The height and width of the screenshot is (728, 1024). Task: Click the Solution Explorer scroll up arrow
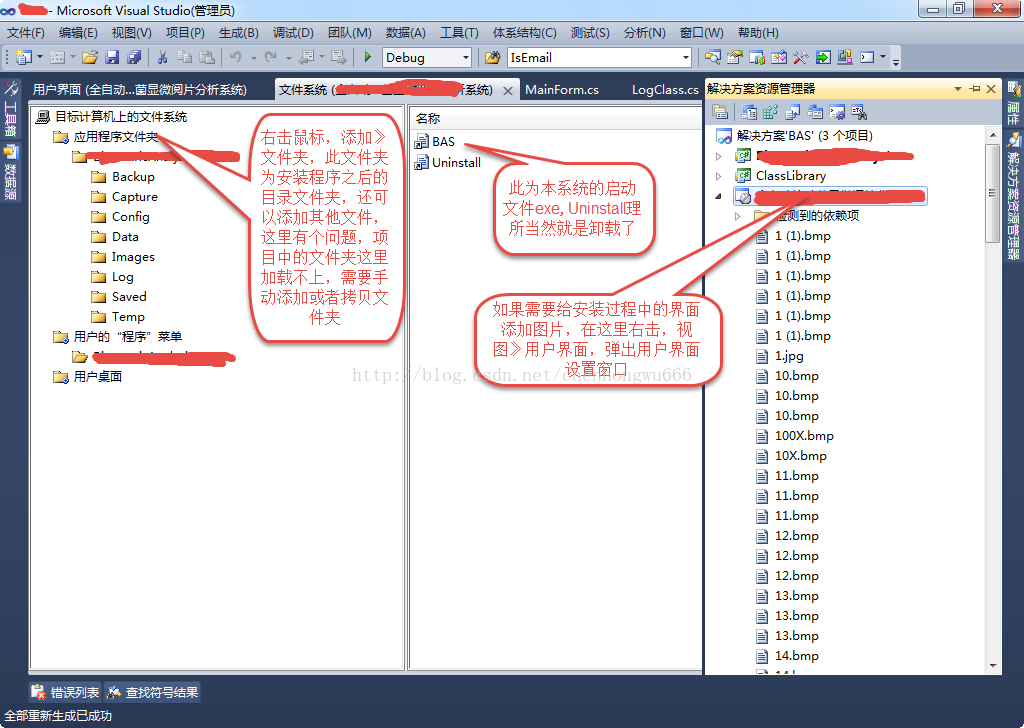993,135
